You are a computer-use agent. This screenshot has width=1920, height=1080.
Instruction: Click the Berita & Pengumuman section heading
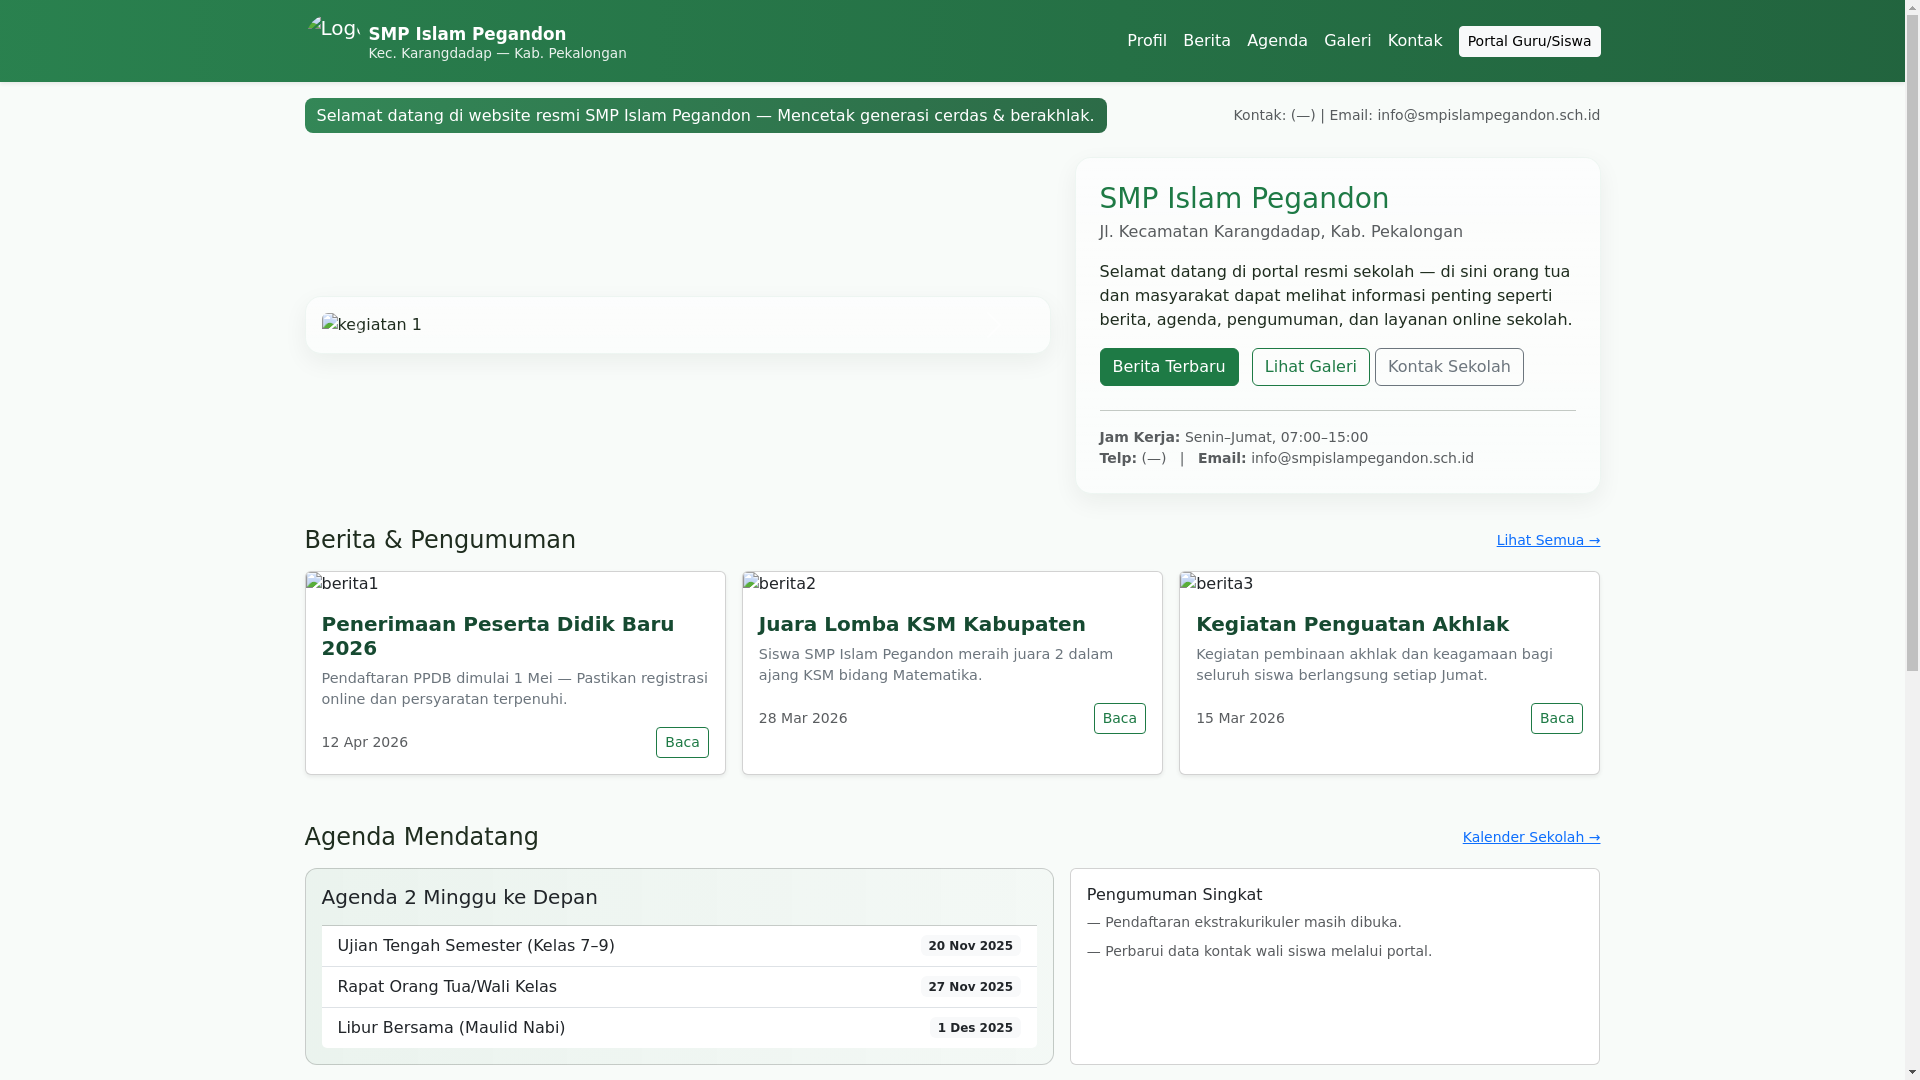440,540
